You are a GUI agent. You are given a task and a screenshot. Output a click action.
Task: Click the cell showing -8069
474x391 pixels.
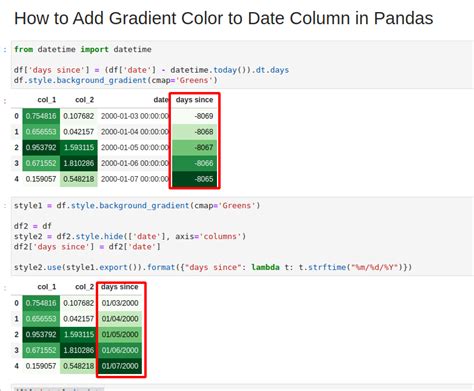click(x=194, y=116)
